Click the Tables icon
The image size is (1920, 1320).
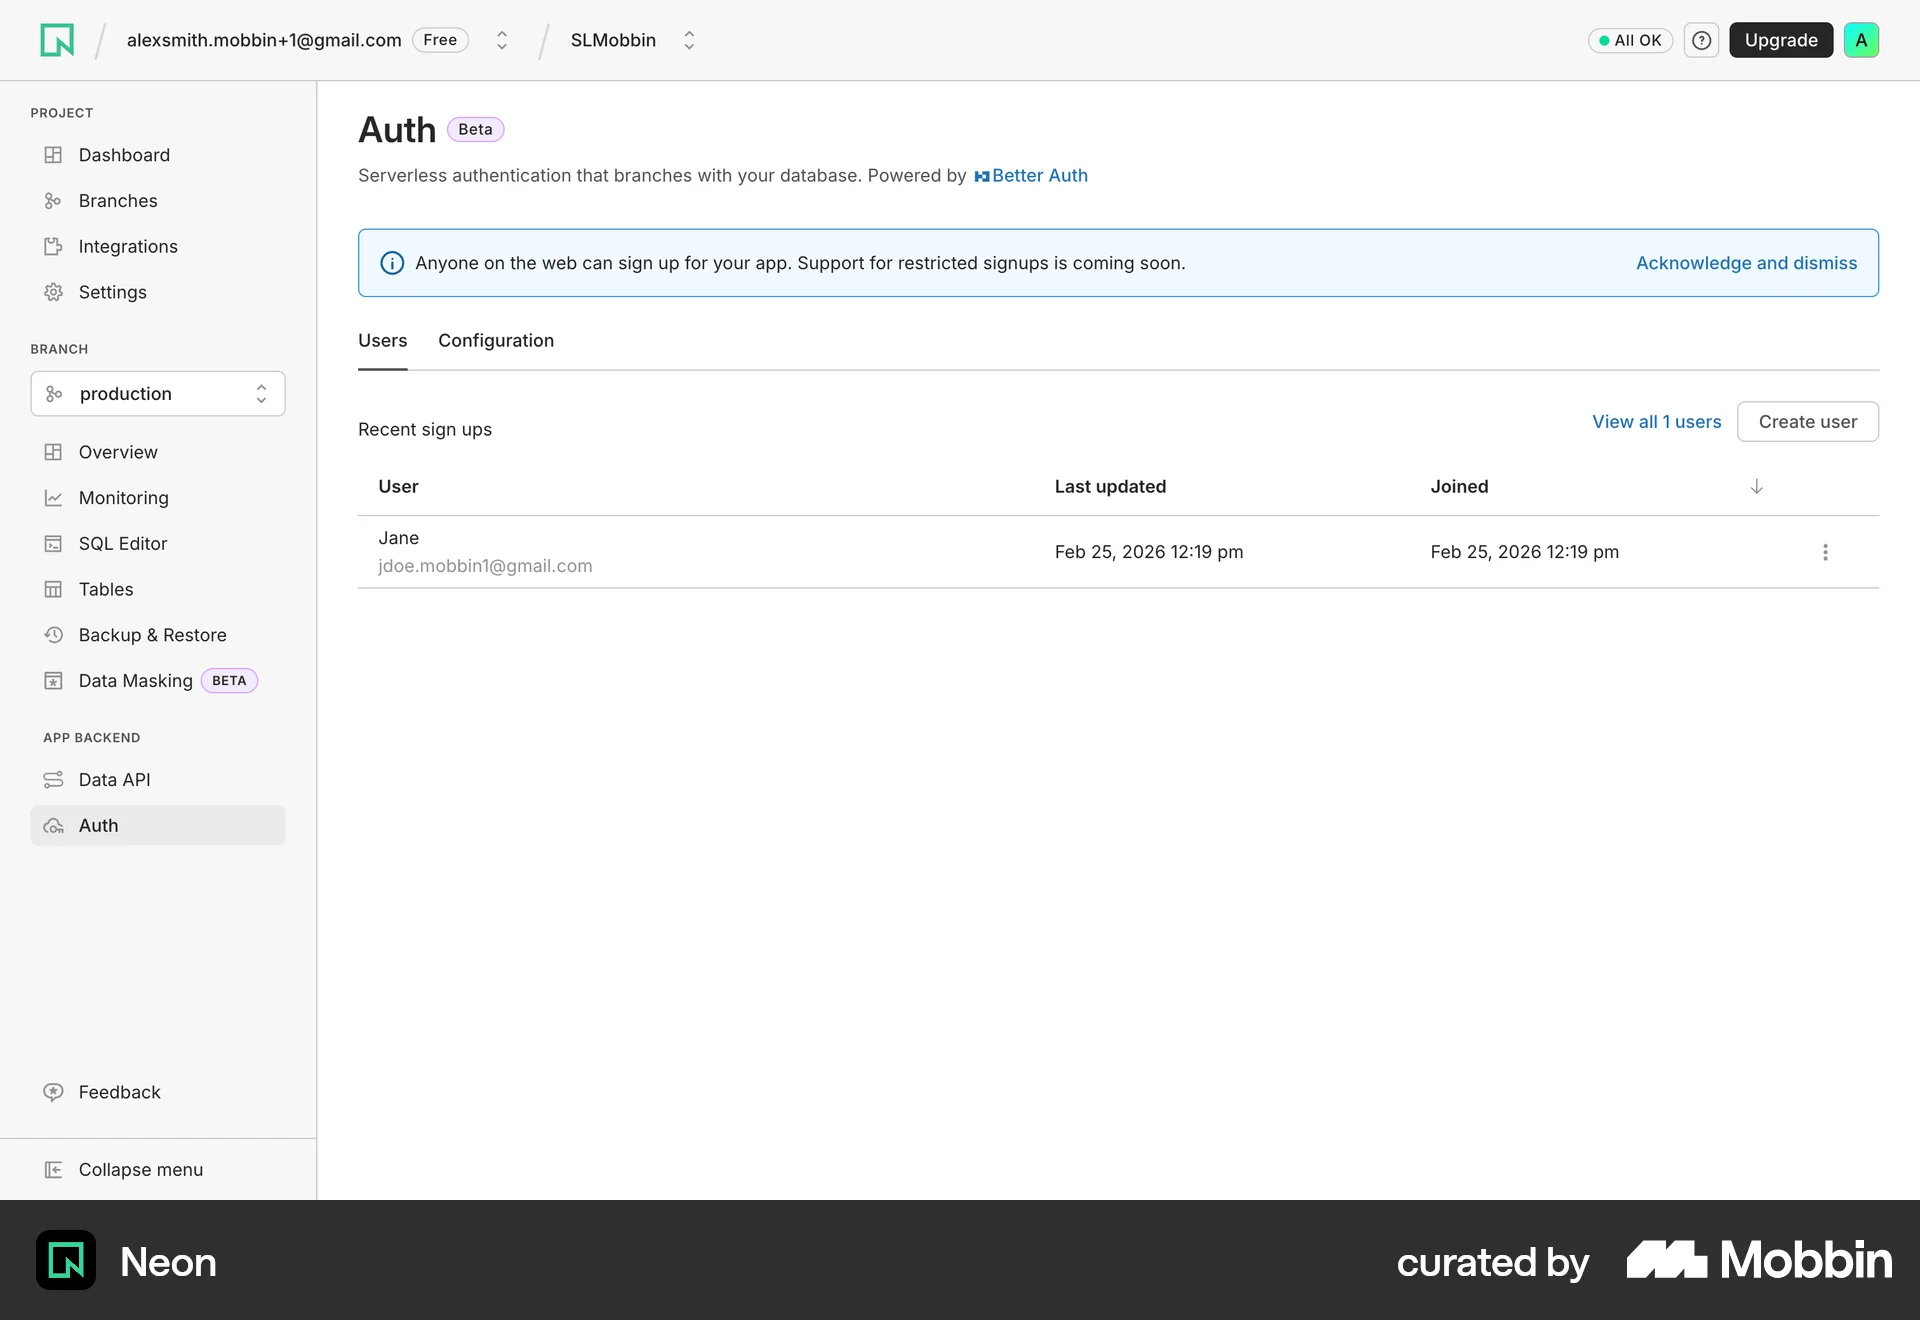click(53, 589)
